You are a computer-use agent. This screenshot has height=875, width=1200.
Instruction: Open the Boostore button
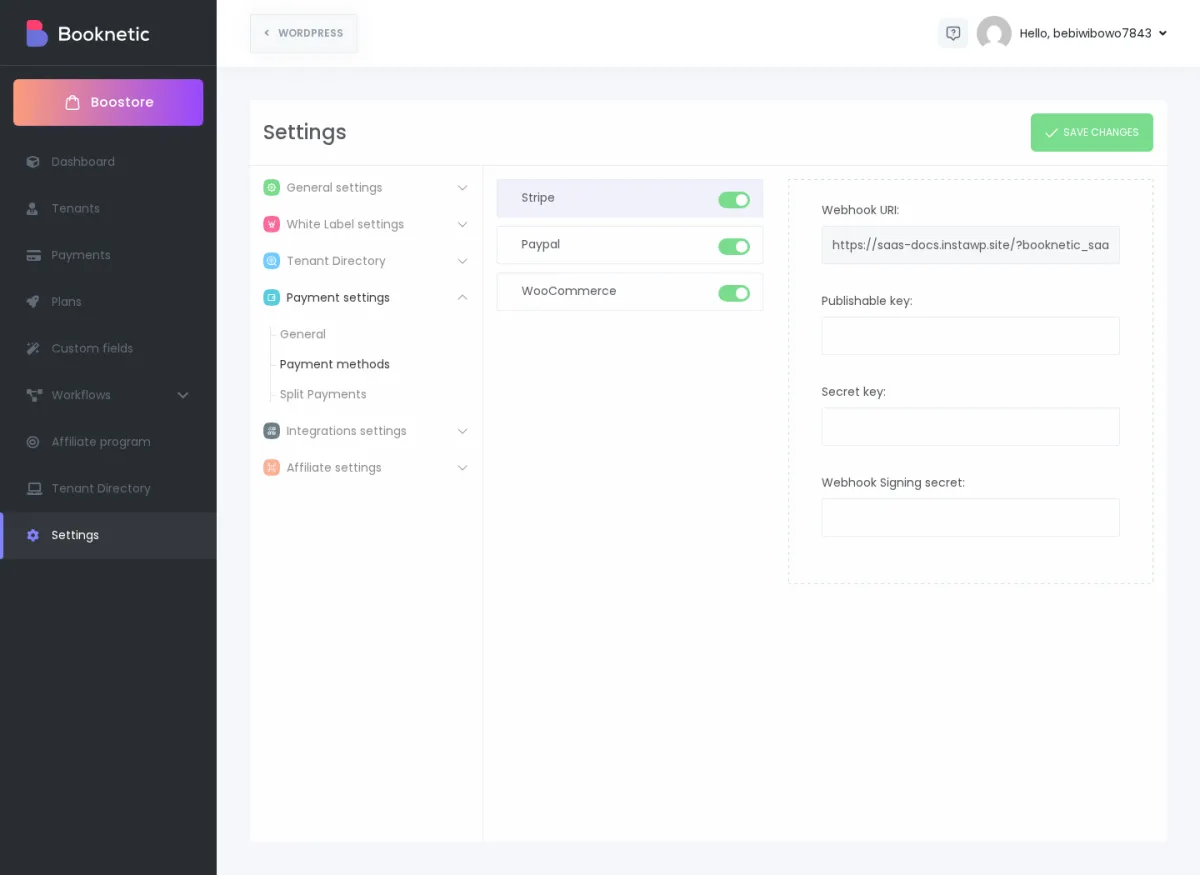108,102
